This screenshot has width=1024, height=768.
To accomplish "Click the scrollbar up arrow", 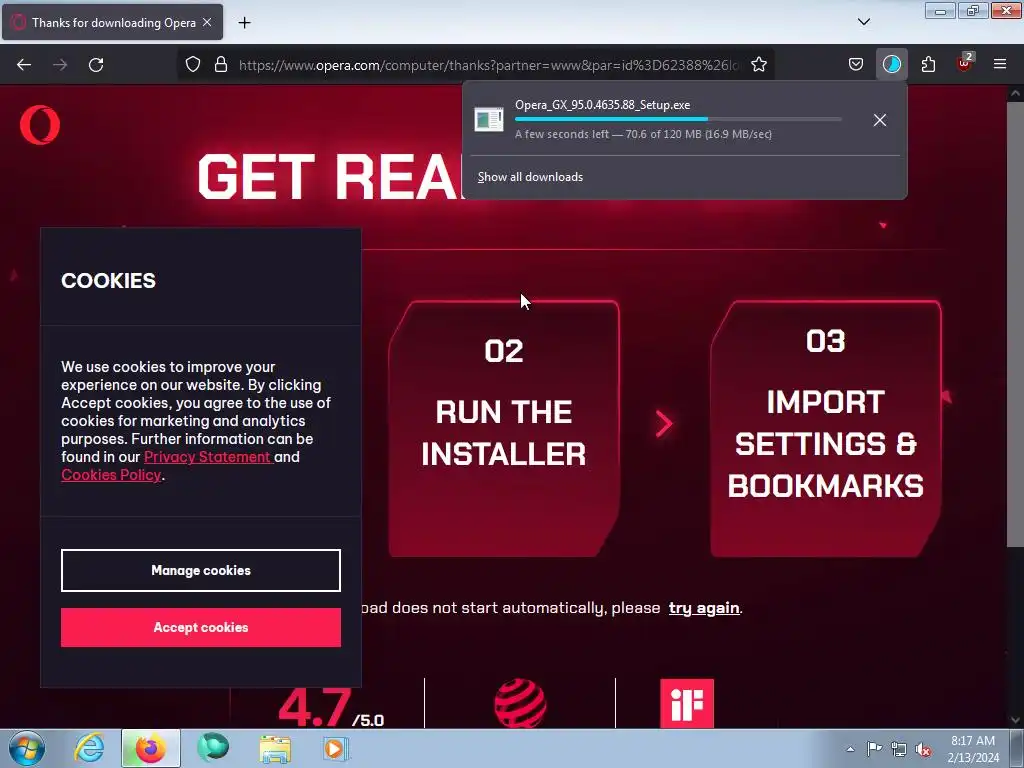I will (x=1015, y=93).
